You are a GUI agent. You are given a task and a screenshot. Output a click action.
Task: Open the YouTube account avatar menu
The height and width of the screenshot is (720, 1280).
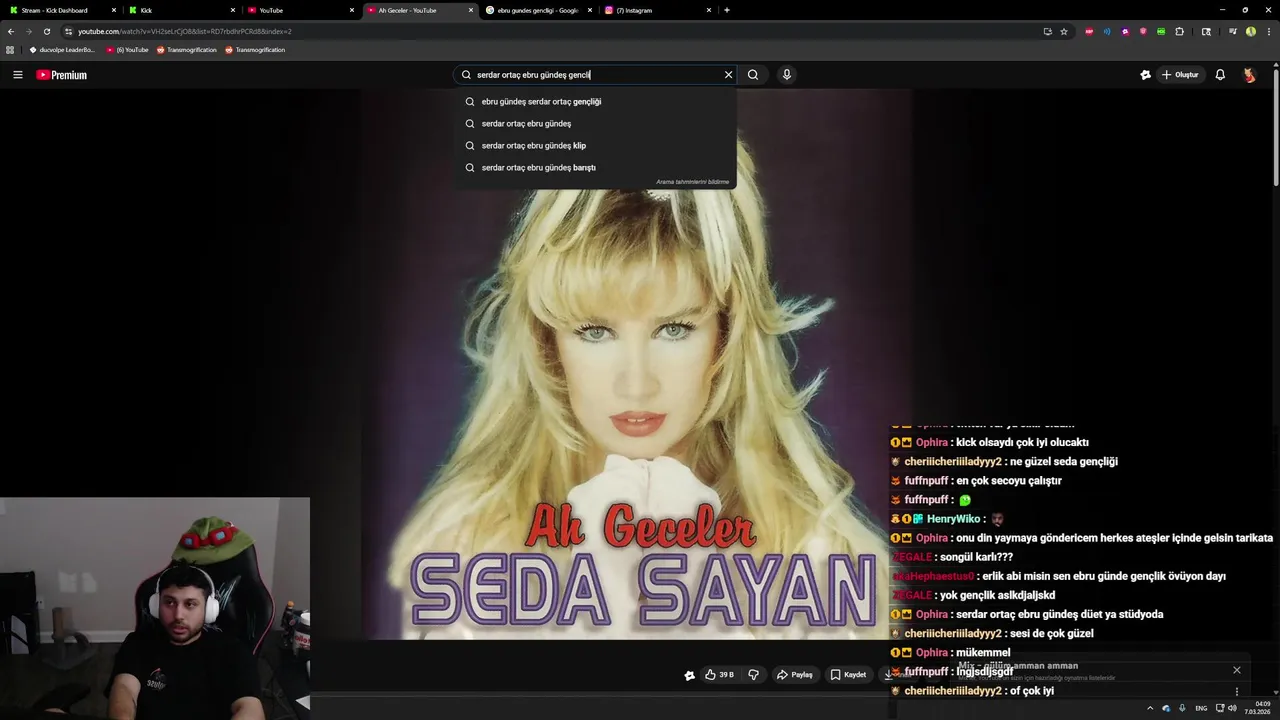coord(1249,75)
